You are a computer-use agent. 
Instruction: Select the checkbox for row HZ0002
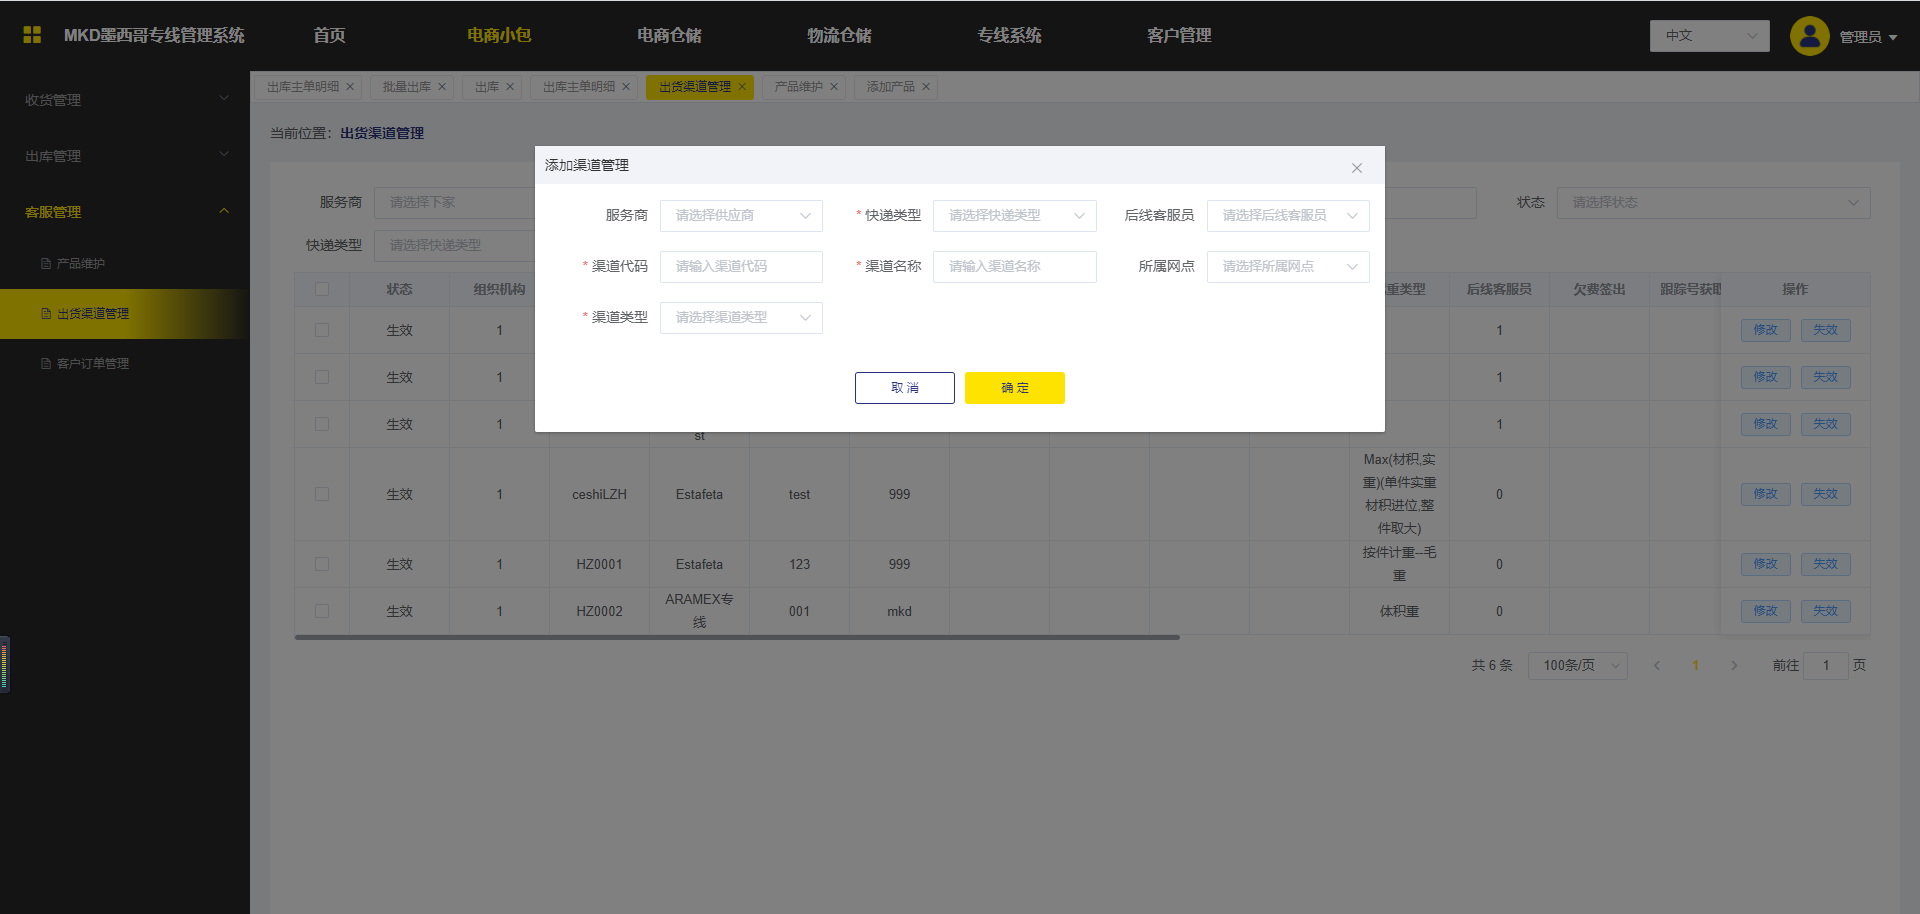pyautogui.click(x=322, y=611)
